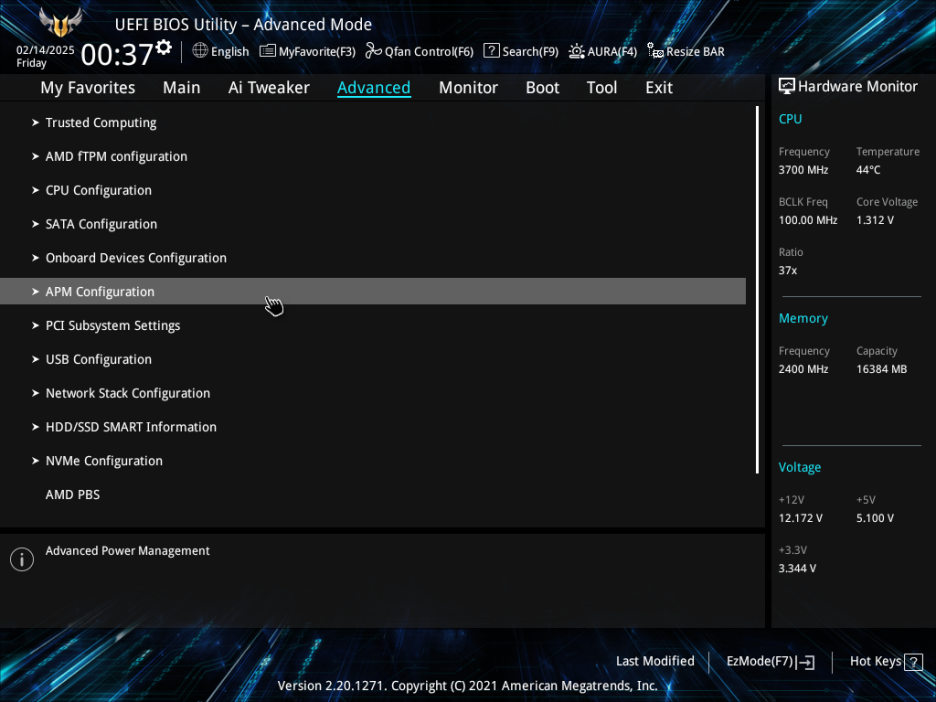
Task: Click the globe language icon
Action: 200,51
